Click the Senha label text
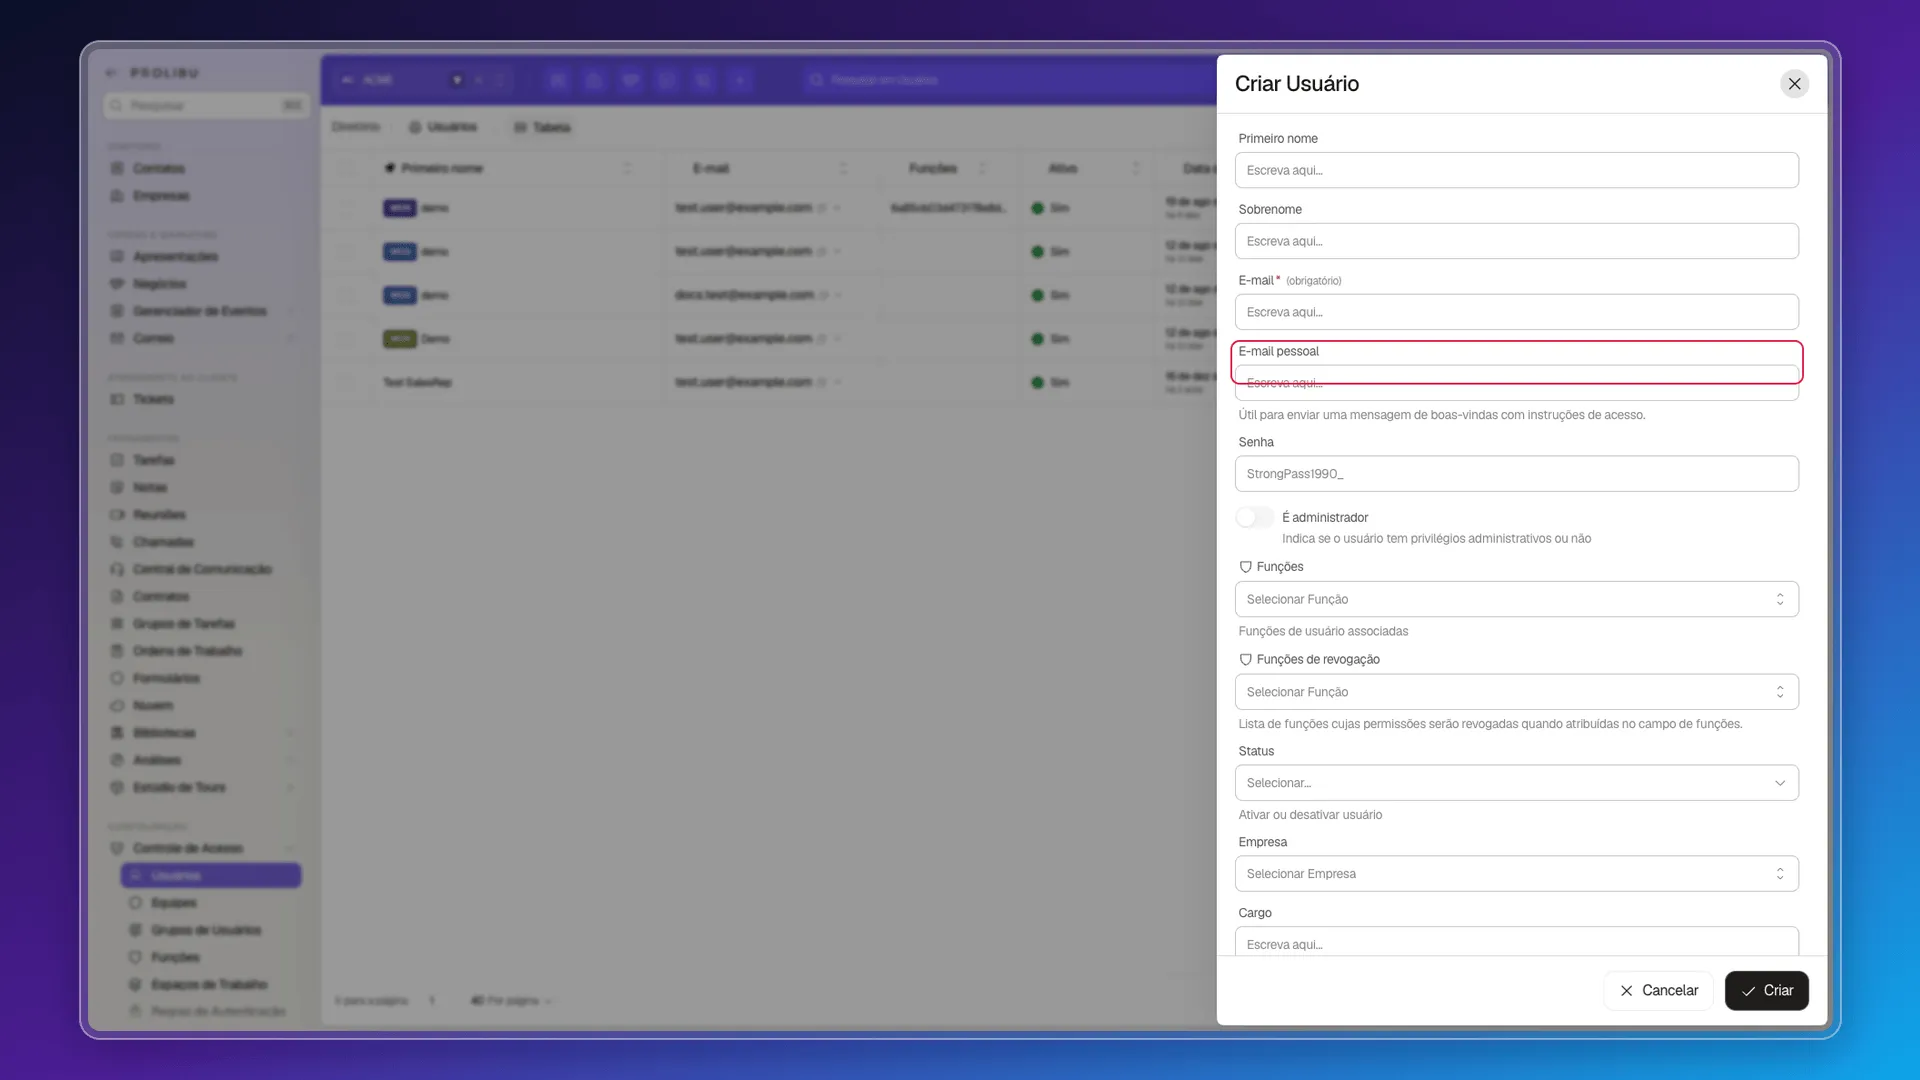1920x1080 pixels. click(1256, 442)
